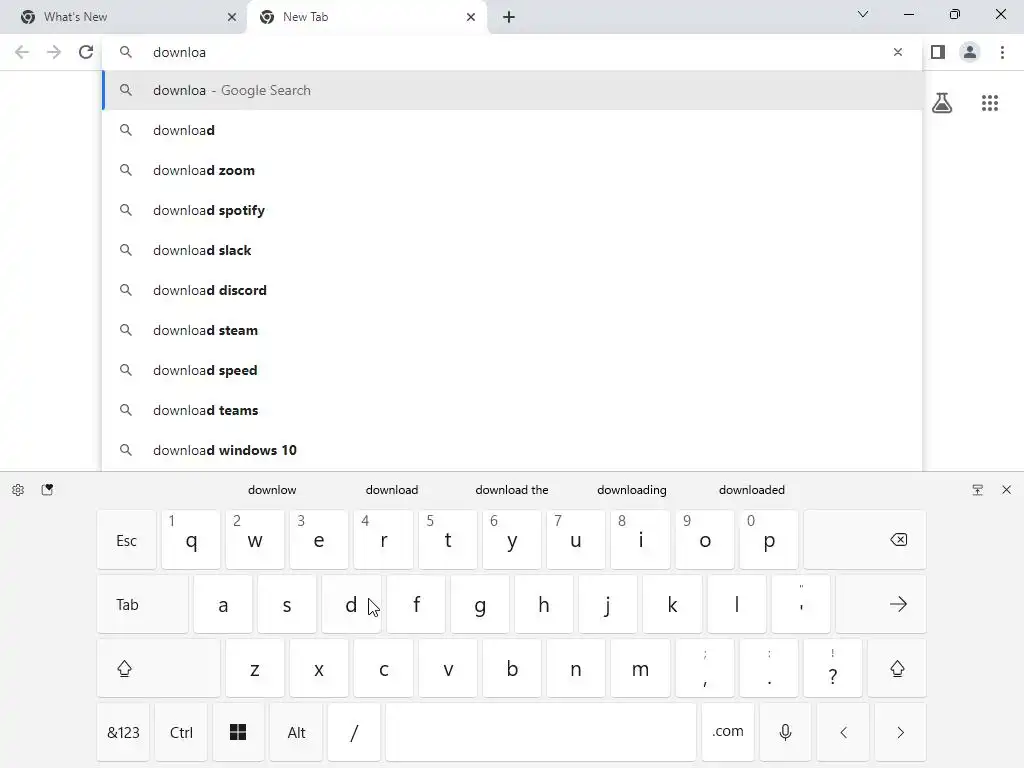Tap the period key

(769, 669)
